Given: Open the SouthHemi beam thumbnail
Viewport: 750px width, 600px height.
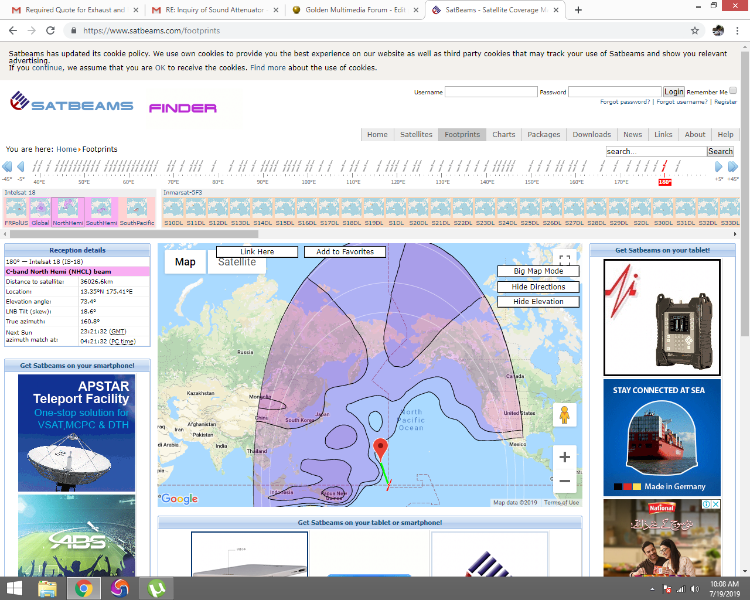Looking at the screenshot, I should click(101, 212).
